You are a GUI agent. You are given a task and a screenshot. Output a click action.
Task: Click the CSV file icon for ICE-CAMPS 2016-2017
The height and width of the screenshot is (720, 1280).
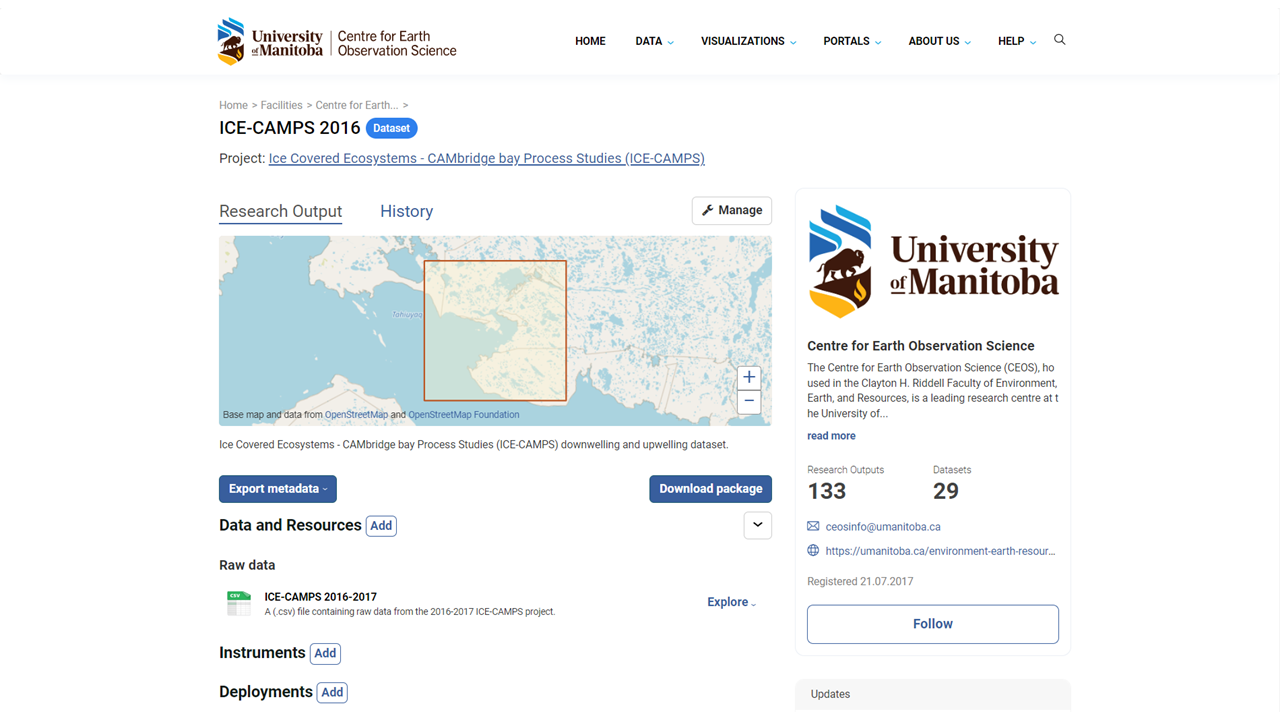click(x=239, y=603)
